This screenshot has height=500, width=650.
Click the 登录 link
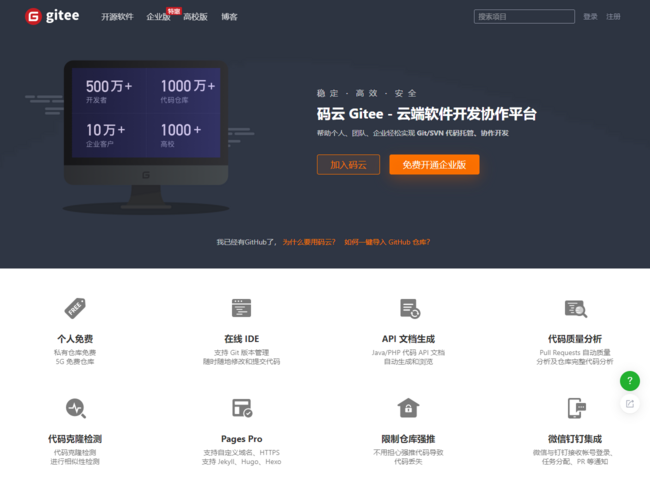tap(590, 17)
